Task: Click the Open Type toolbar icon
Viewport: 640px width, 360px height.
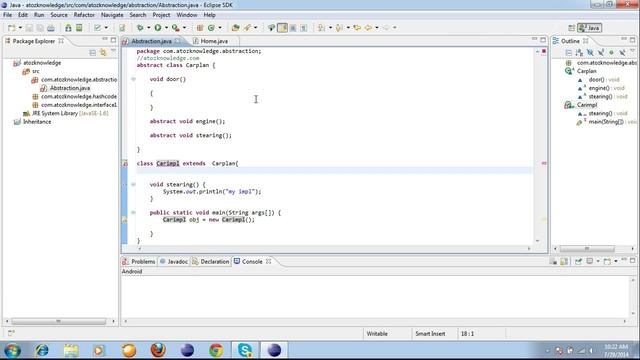Action: [x=236, y=28]
